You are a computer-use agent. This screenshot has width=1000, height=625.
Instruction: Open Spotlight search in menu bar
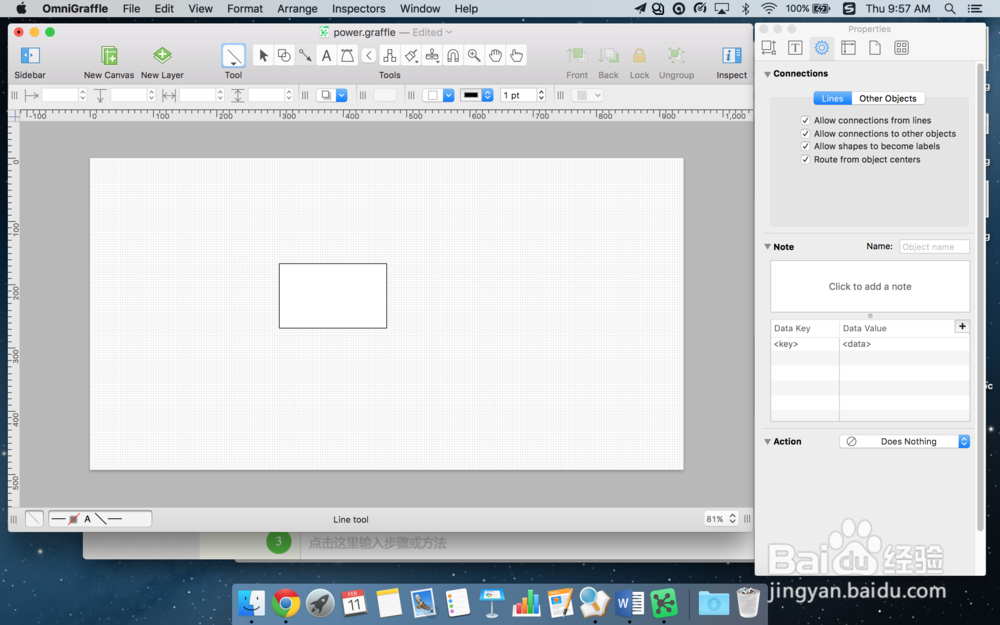tap(950, 8)
